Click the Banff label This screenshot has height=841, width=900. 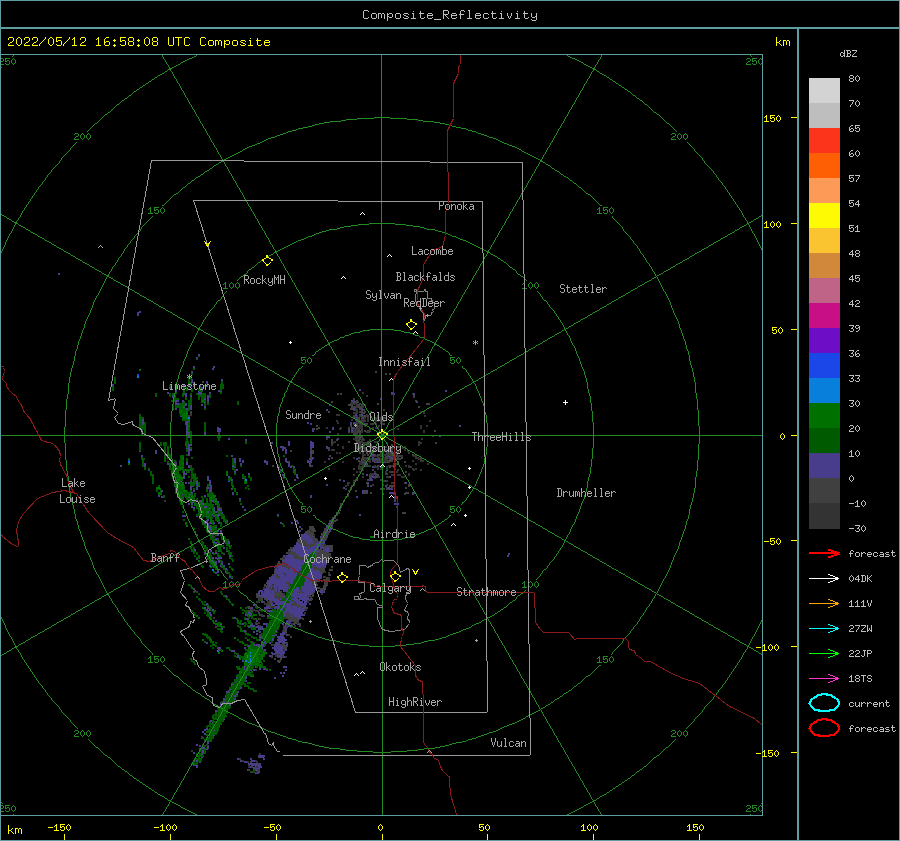165,558
